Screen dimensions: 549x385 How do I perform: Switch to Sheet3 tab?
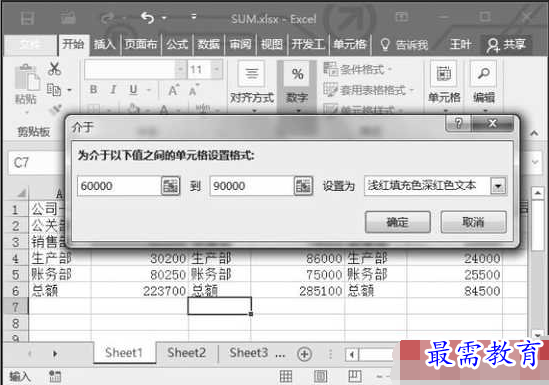[x=249, y=353]
